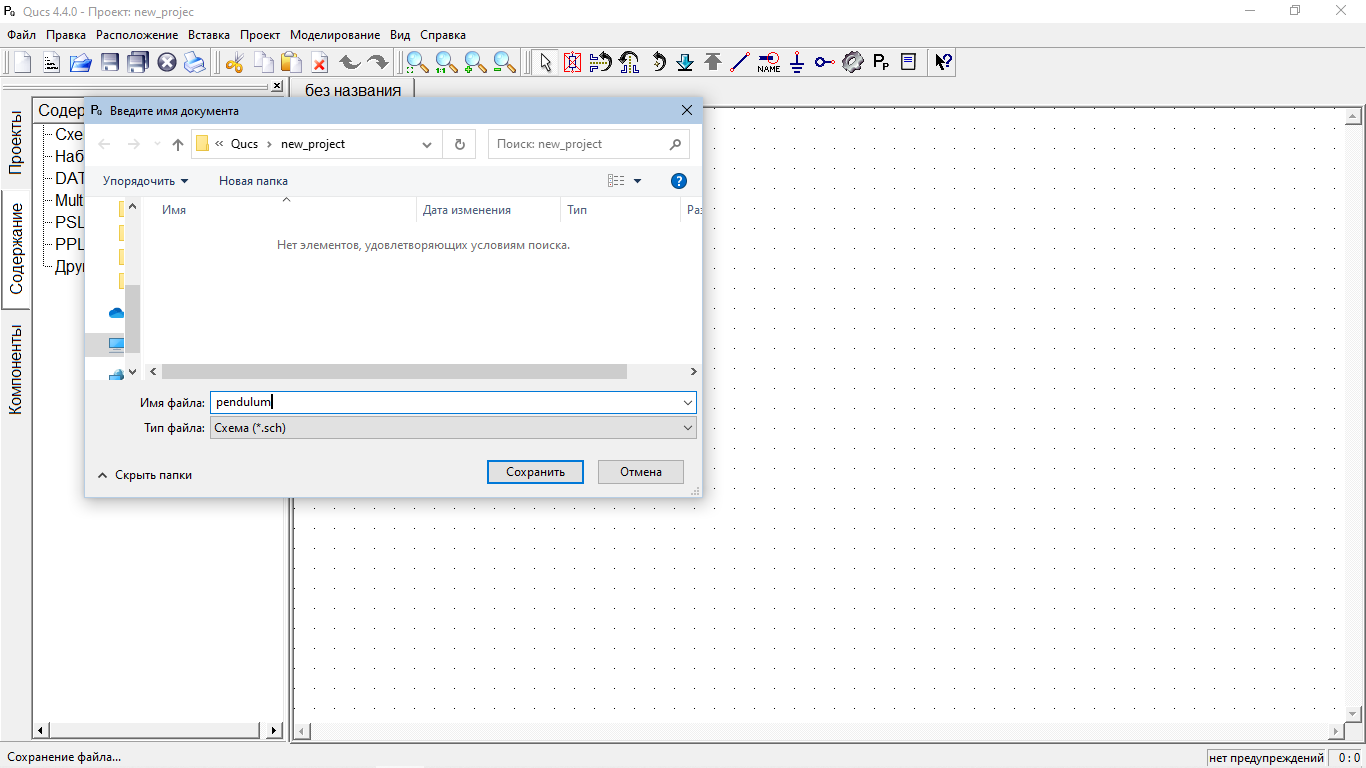Viewport: 1366px width, 768px height.
Task: Open the Моделирование menu
Action: coord(335,35)
